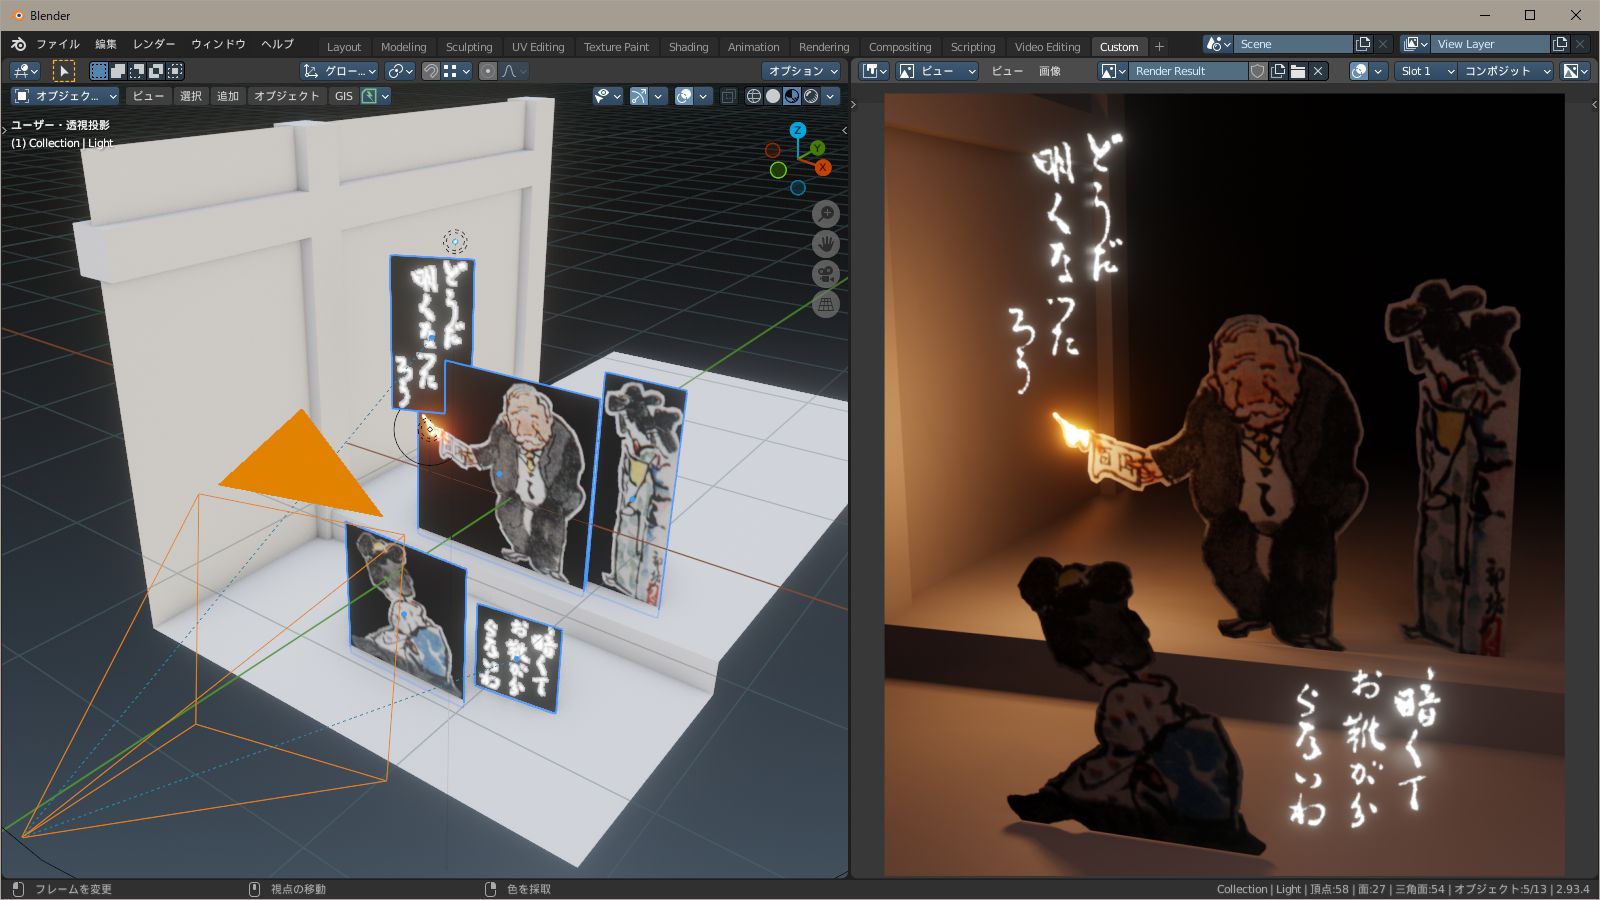The height and width of the screenshot is (900, 1600).
Task: Toggle X-ray mode in the viewport
Action: [729, 96]
